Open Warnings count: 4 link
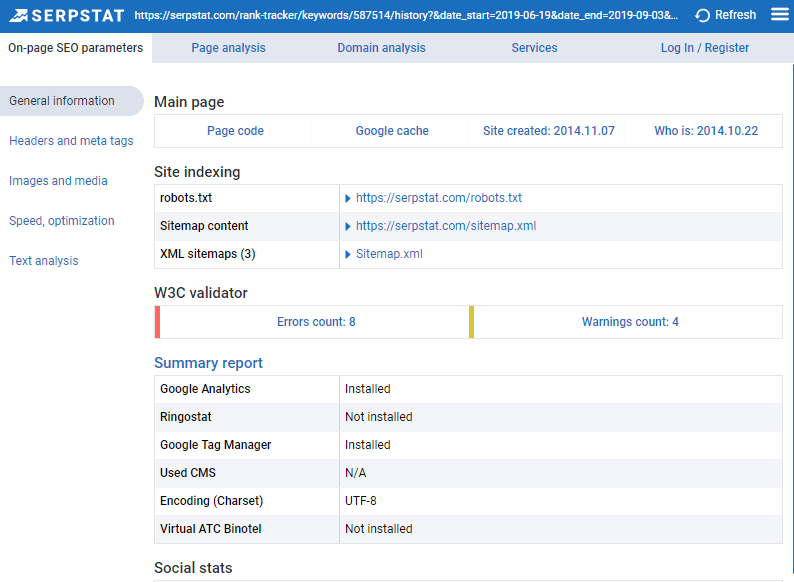 click(x=630, y=322)
